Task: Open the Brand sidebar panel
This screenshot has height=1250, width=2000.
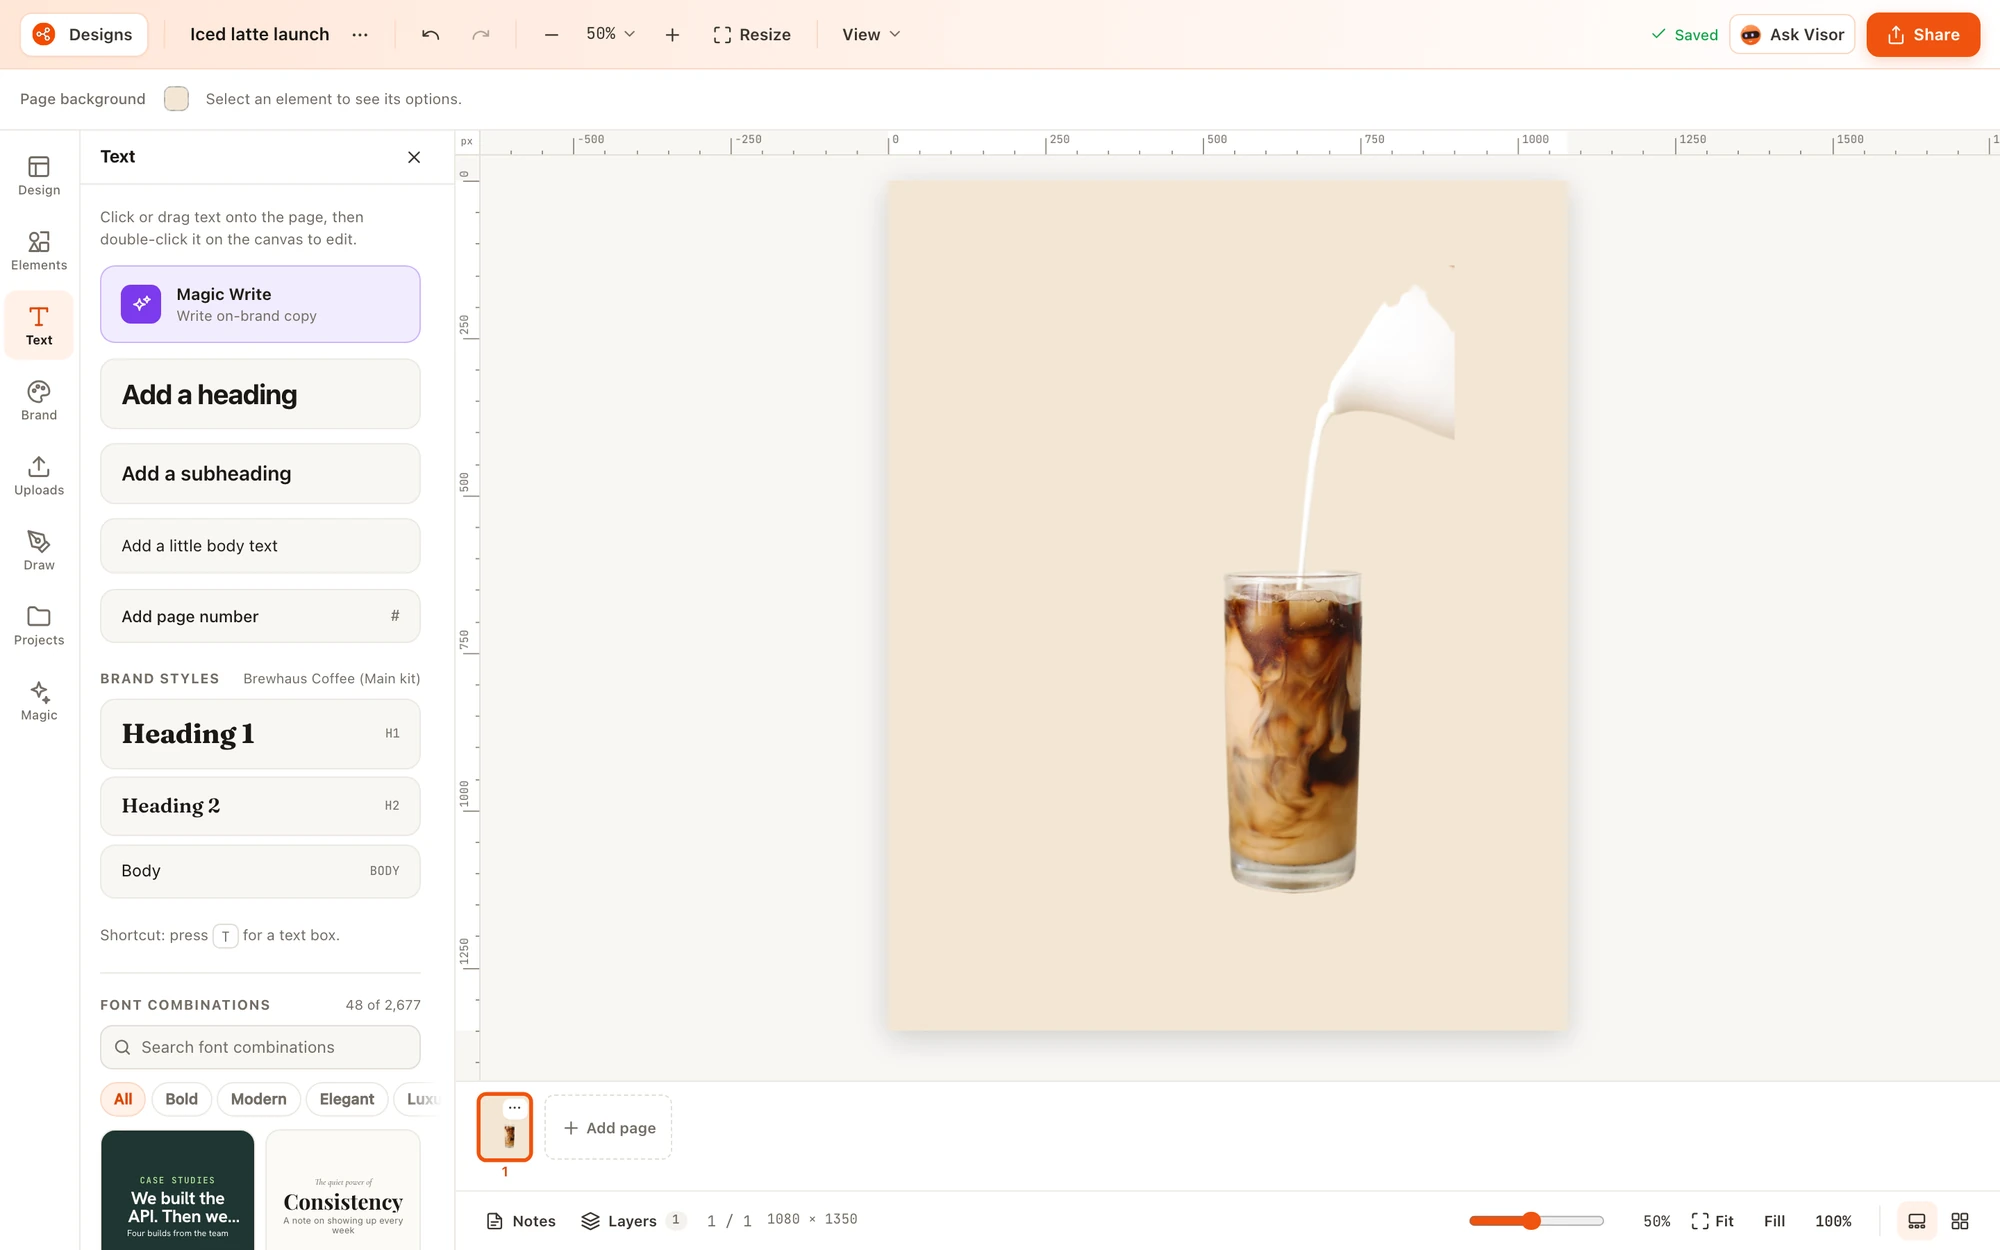Action: coord(39,401)
